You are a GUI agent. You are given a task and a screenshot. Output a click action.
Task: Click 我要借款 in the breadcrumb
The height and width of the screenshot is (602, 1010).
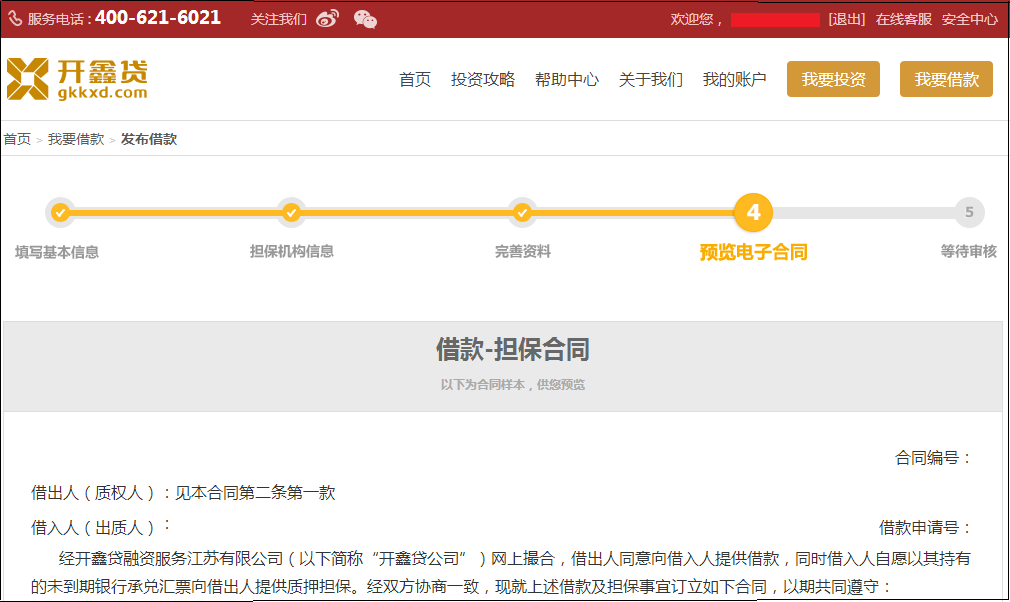(76, 139)
